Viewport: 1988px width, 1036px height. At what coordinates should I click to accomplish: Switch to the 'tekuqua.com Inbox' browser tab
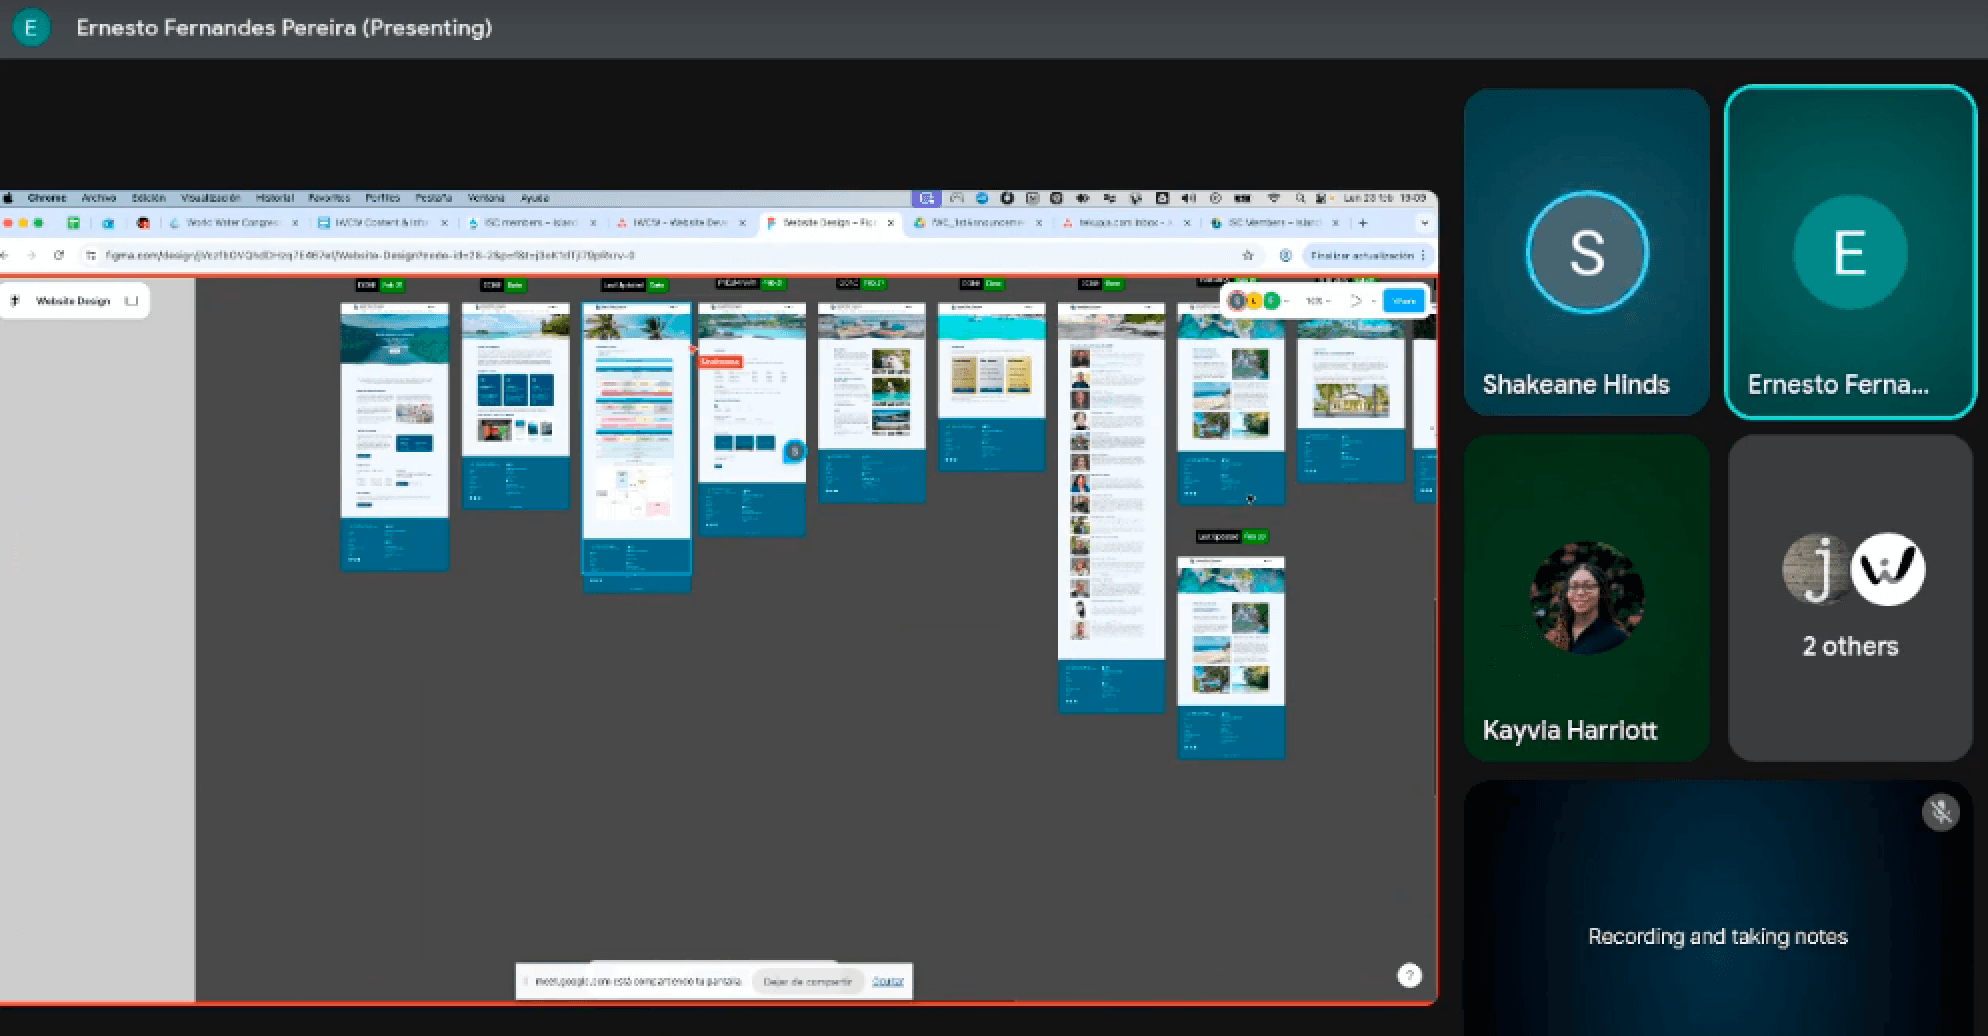point(1125,223)
